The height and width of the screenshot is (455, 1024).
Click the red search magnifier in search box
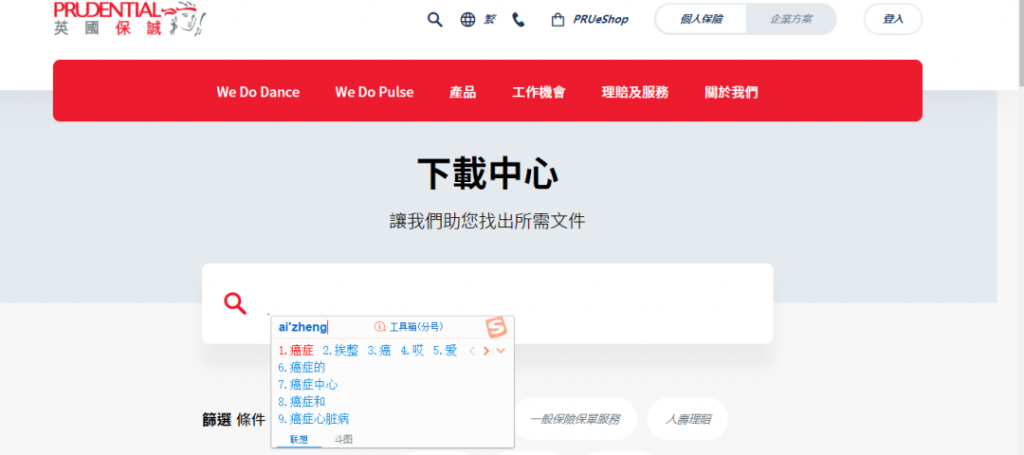pos(235,304)
